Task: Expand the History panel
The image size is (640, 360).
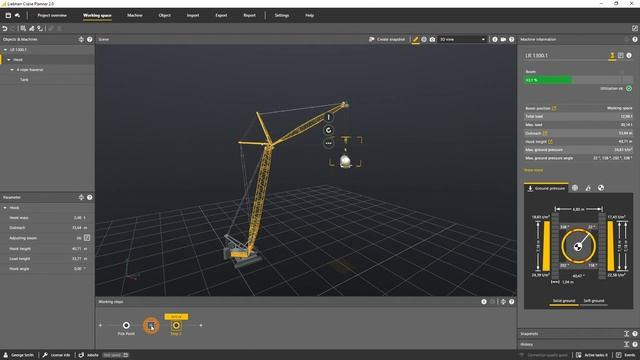Action: (x=627, y=344)
